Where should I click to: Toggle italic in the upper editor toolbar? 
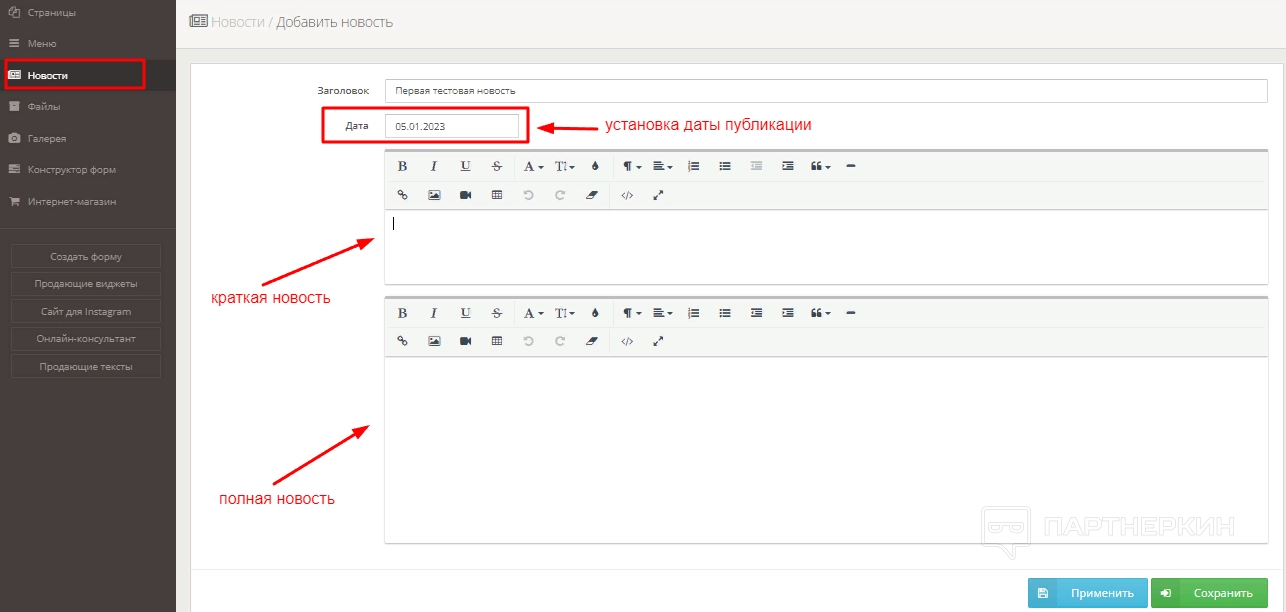pos(434,166)
